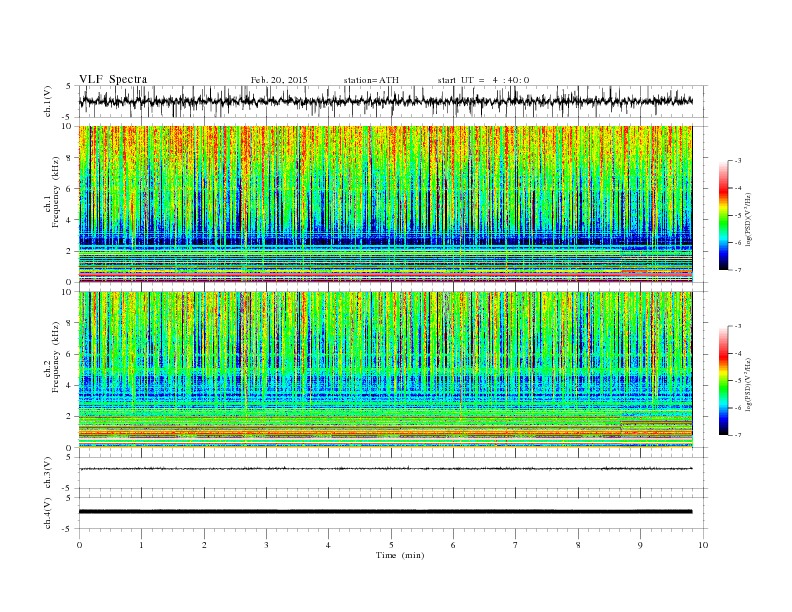Click the ch.3 voltage waveform trace
The height and width of the screenshot is (612, 792).
(x=385, y=469)
